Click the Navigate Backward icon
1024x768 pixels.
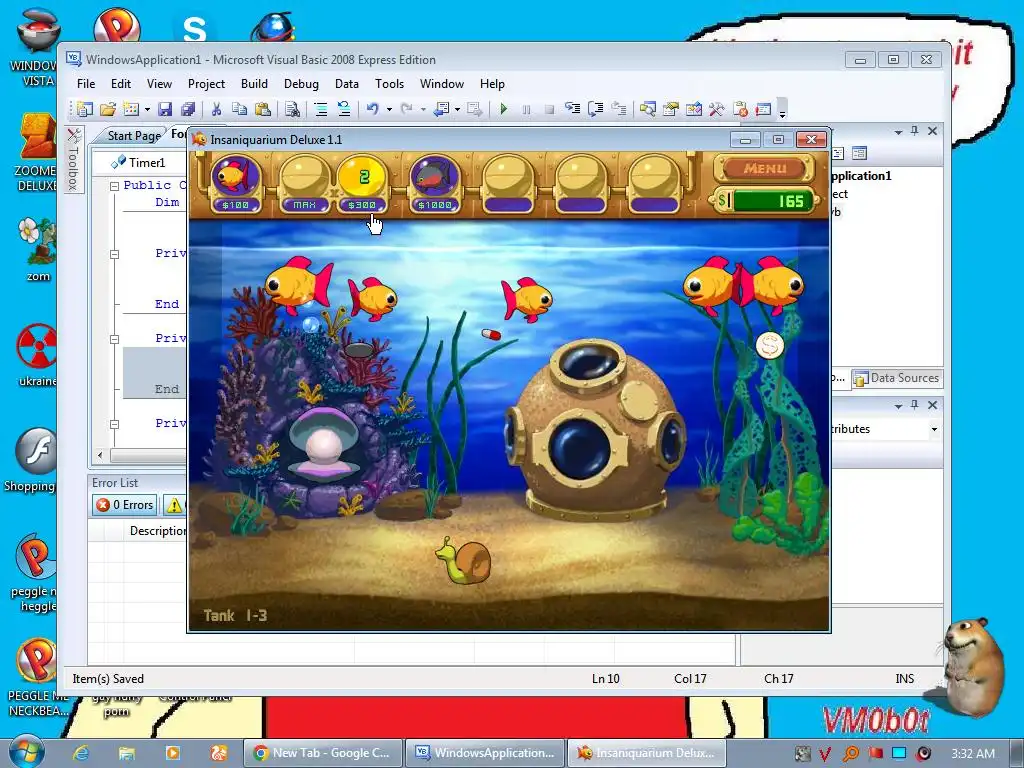pyautogui.click(x=442, y=109)
